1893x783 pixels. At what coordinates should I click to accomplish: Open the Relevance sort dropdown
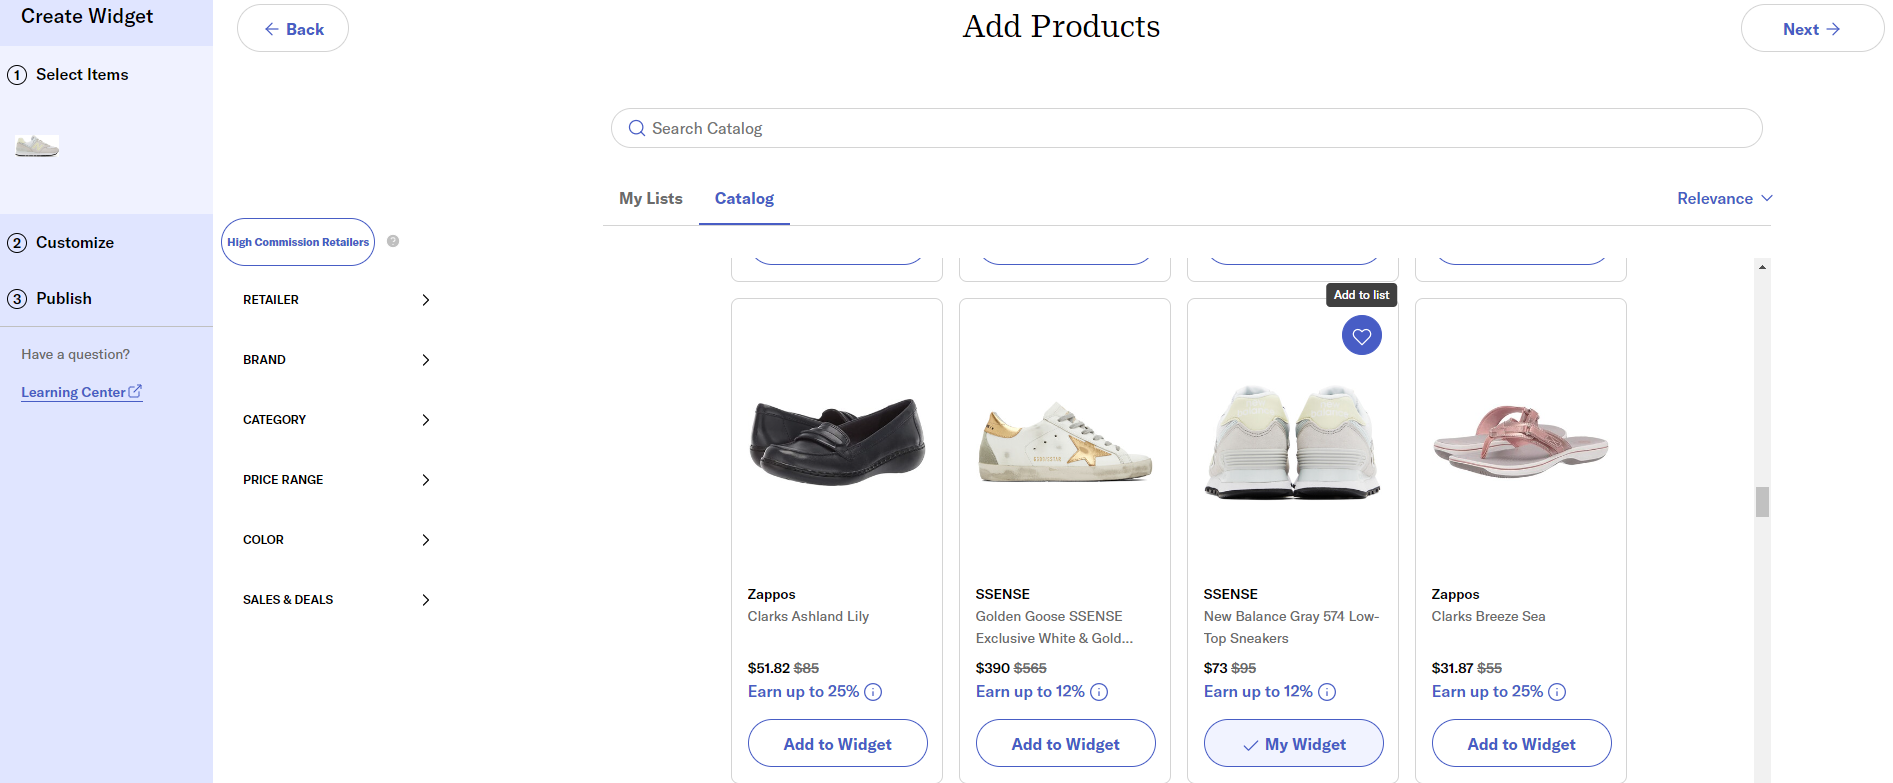(x=1725, y=198)
